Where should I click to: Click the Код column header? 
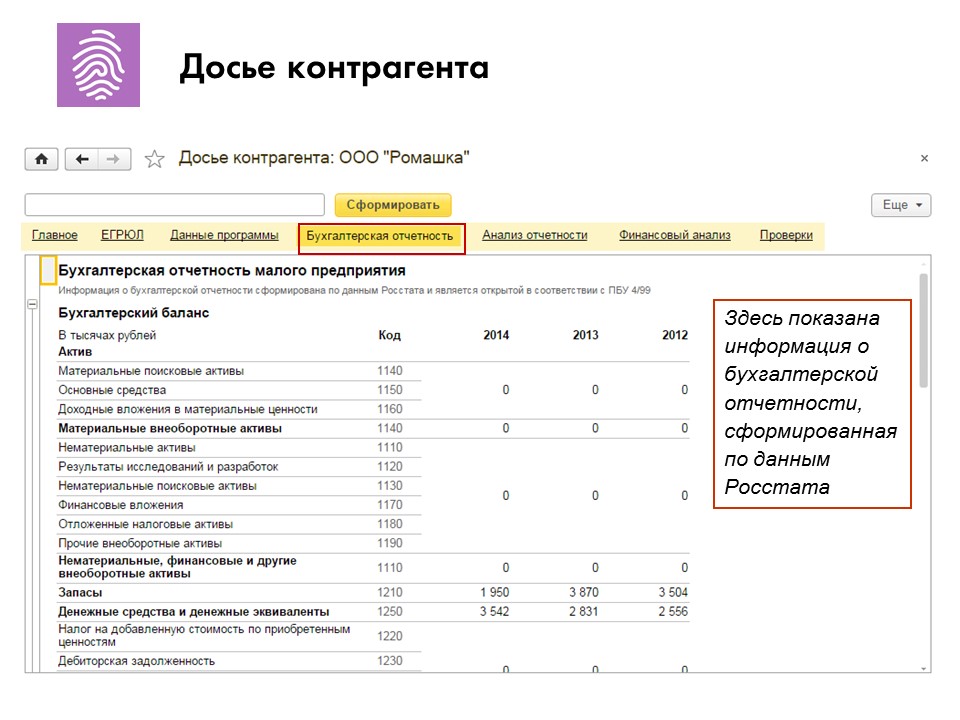[x=389, y=335]
